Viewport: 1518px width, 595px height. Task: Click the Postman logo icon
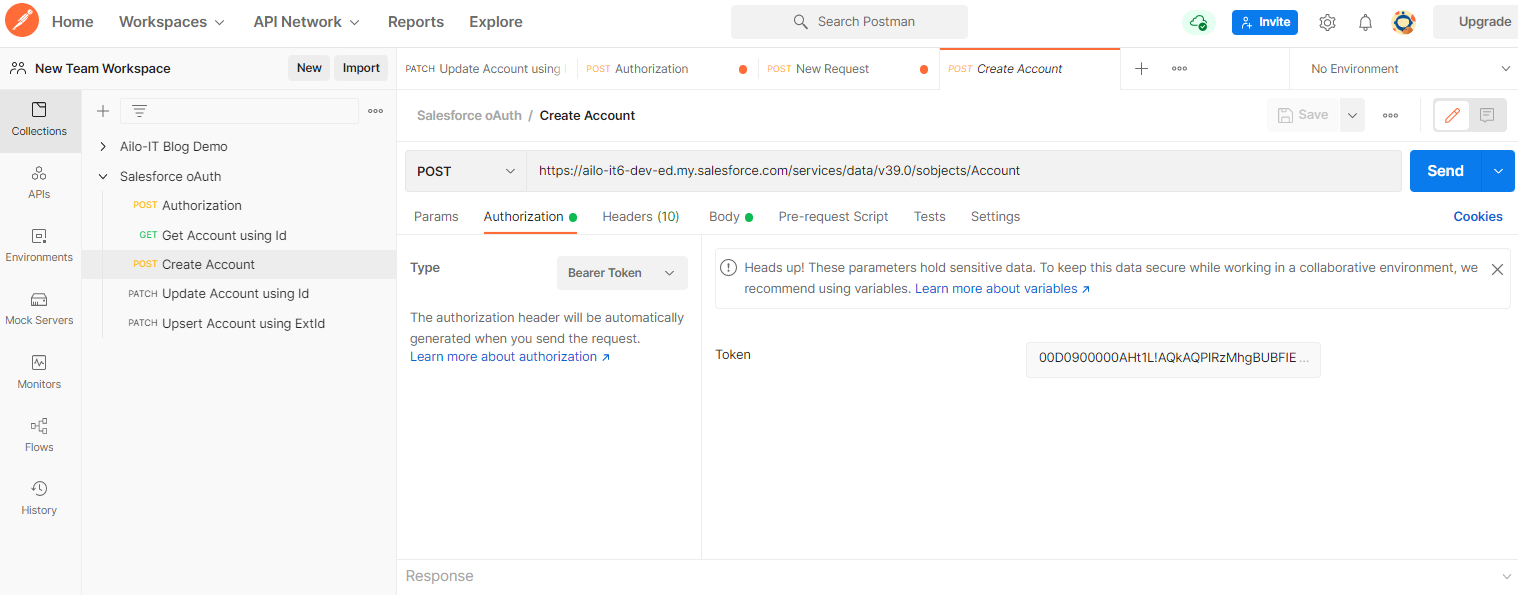click(x=22, y=21)
